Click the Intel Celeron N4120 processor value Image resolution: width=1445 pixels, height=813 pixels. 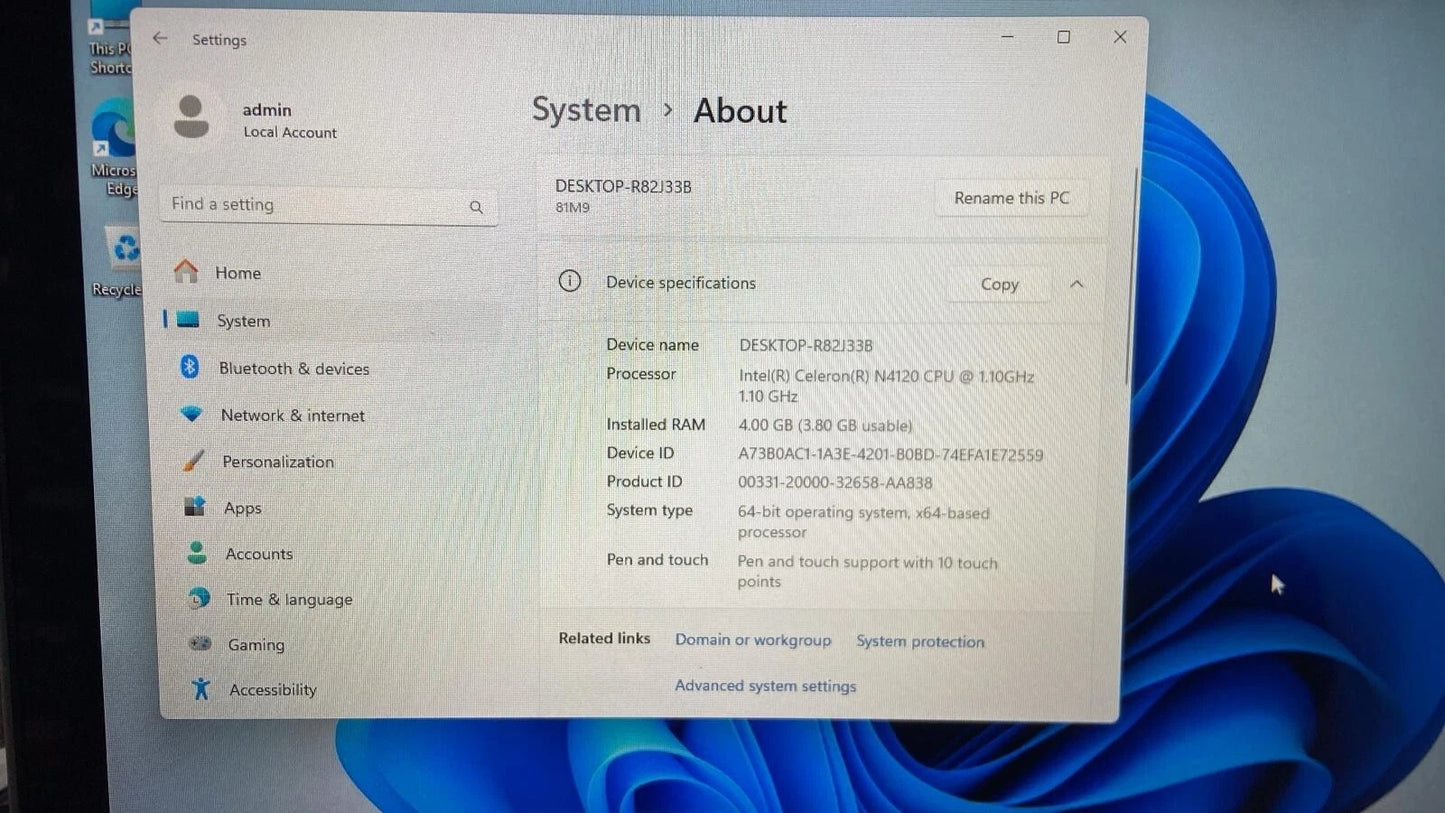[886, 385]
